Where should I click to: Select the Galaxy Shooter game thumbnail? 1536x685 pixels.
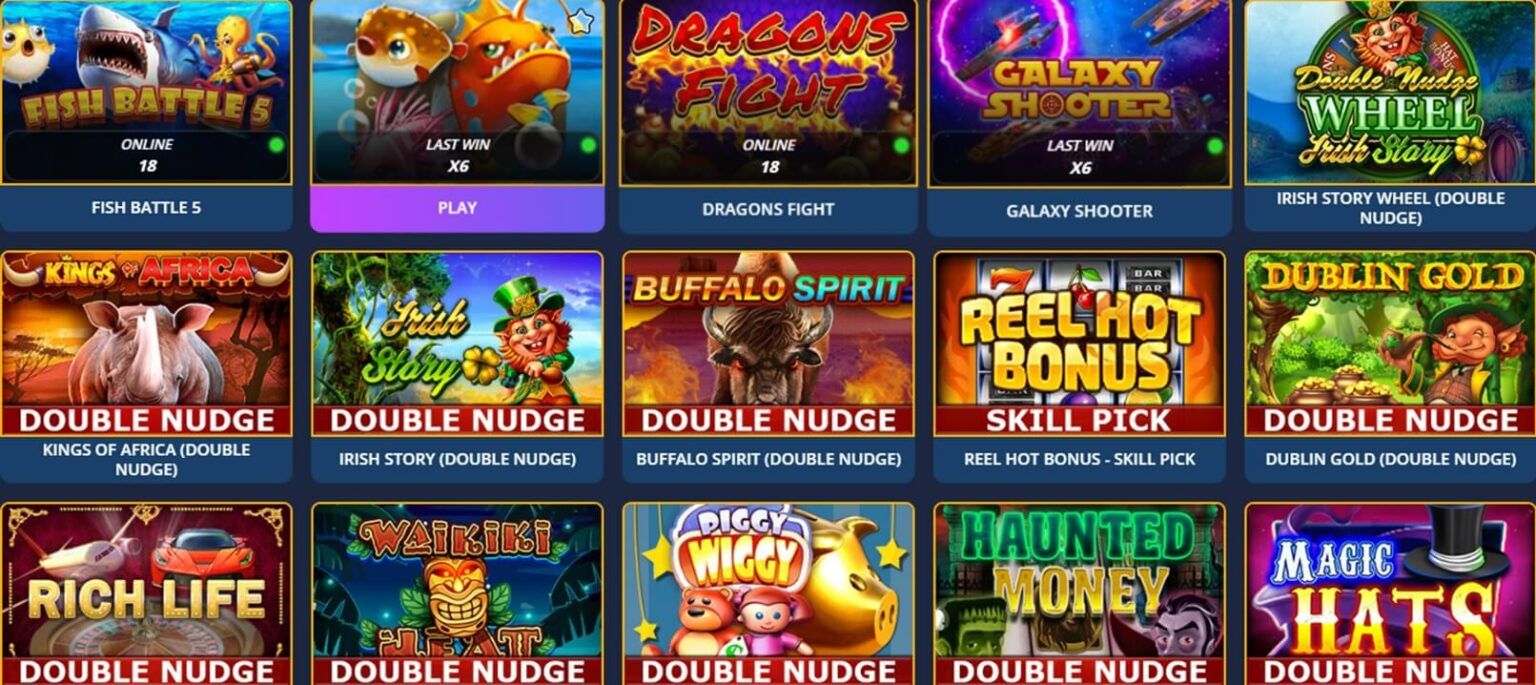pos(1079,94)
